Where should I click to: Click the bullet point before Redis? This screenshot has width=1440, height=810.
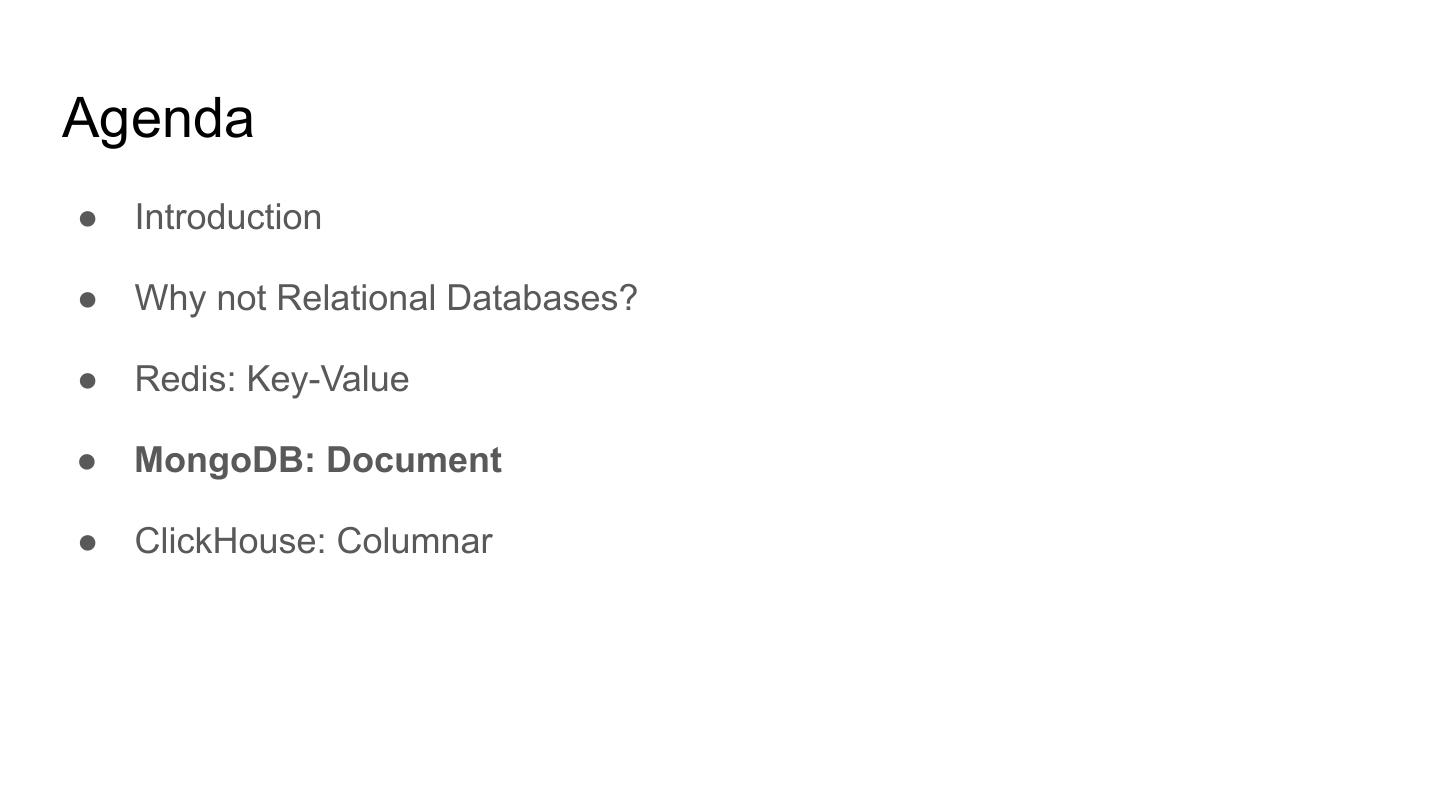88,380
